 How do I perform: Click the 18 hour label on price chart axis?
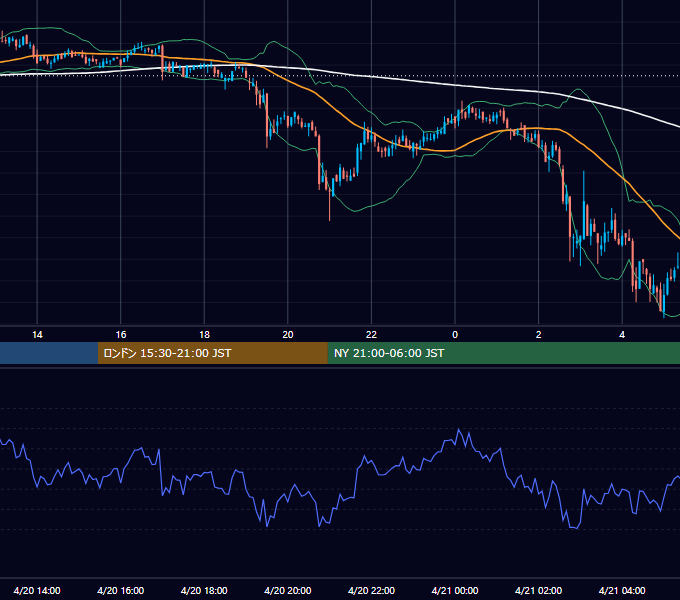click(204, 335)
